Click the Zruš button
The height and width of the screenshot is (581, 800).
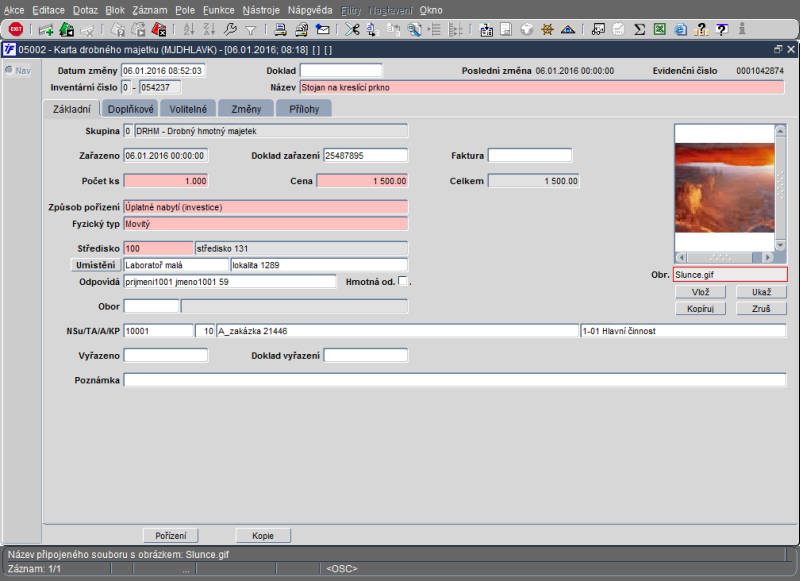coord(761,309)
